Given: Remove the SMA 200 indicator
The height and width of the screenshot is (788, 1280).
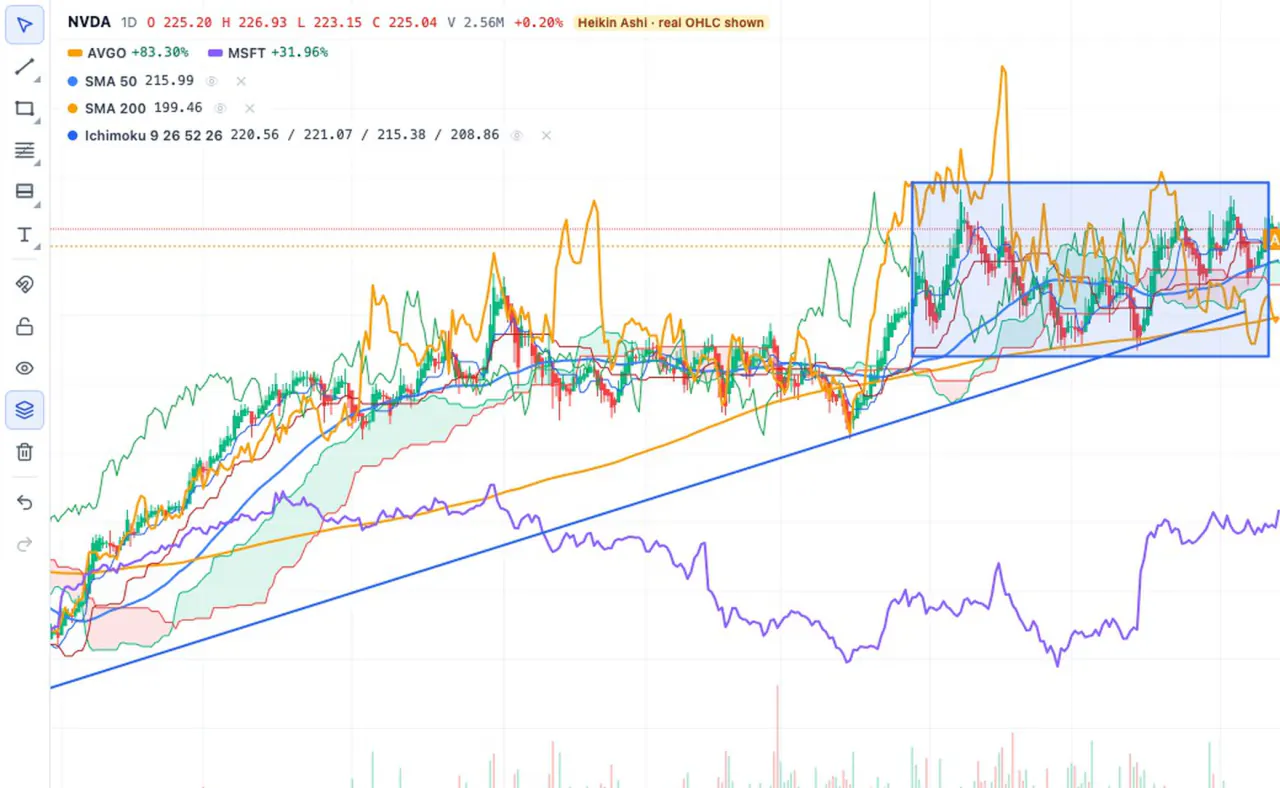Looking at the screenshot, I should point(250,108).
